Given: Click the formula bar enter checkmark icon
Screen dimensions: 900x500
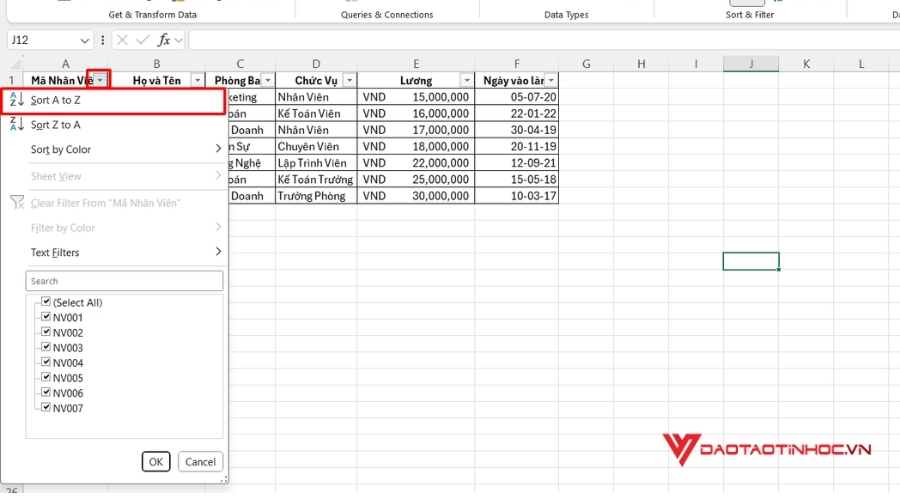Looking at the screenshot, I should (144, 40).
